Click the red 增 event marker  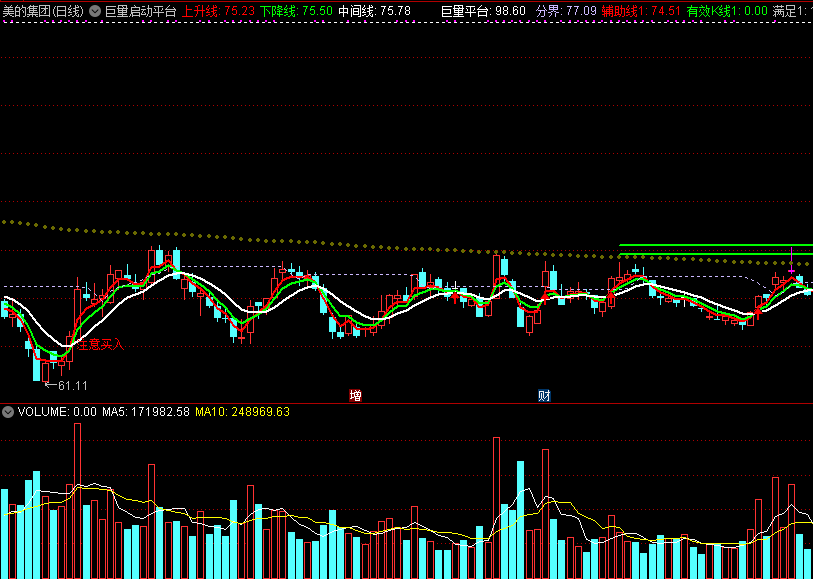[x=355, y=396]
